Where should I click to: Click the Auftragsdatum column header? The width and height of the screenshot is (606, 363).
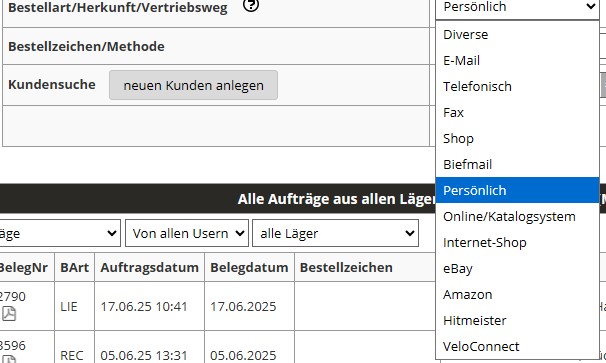point(150,268)
